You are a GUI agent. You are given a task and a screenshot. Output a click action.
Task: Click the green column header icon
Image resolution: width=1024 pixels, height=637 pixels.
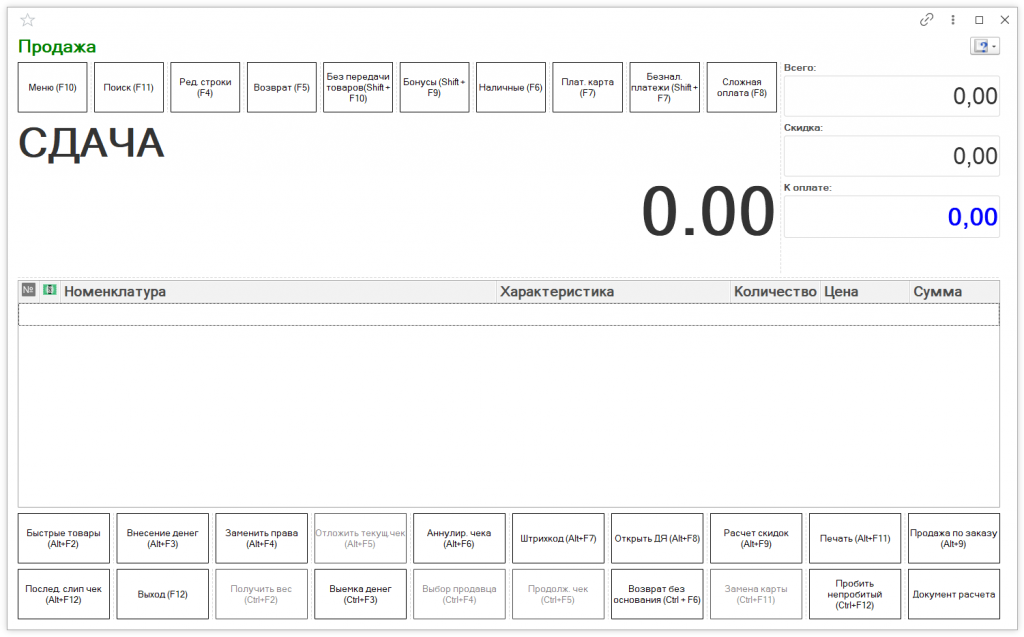click(49, 290)
